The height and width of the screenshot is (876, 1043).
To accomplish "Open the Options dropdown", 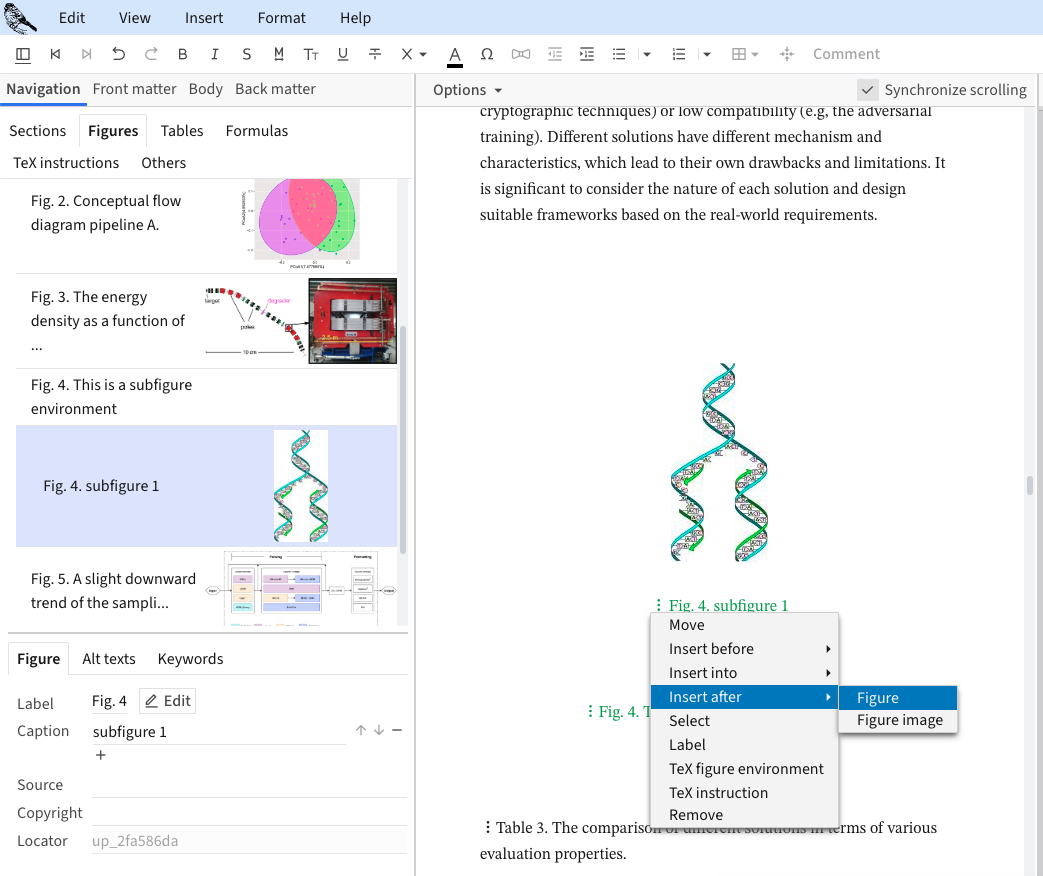I will click(x=467, y=90).
